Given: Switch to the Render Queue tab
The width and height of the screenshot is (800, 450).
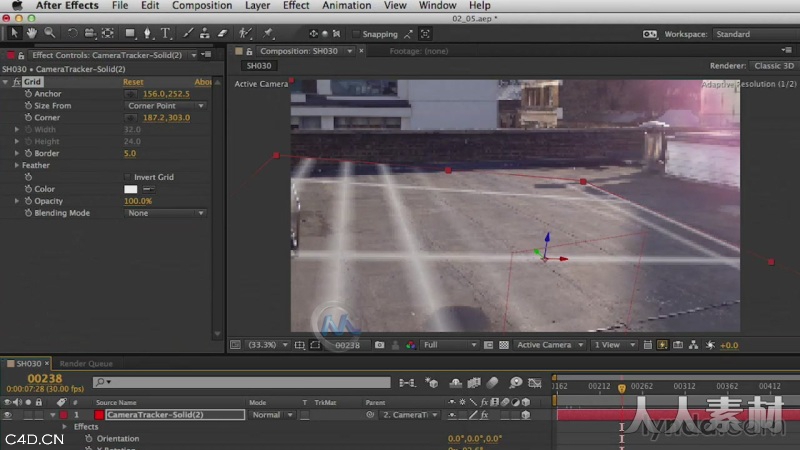Looking at the screenshot, I should (x=86, y=364).
